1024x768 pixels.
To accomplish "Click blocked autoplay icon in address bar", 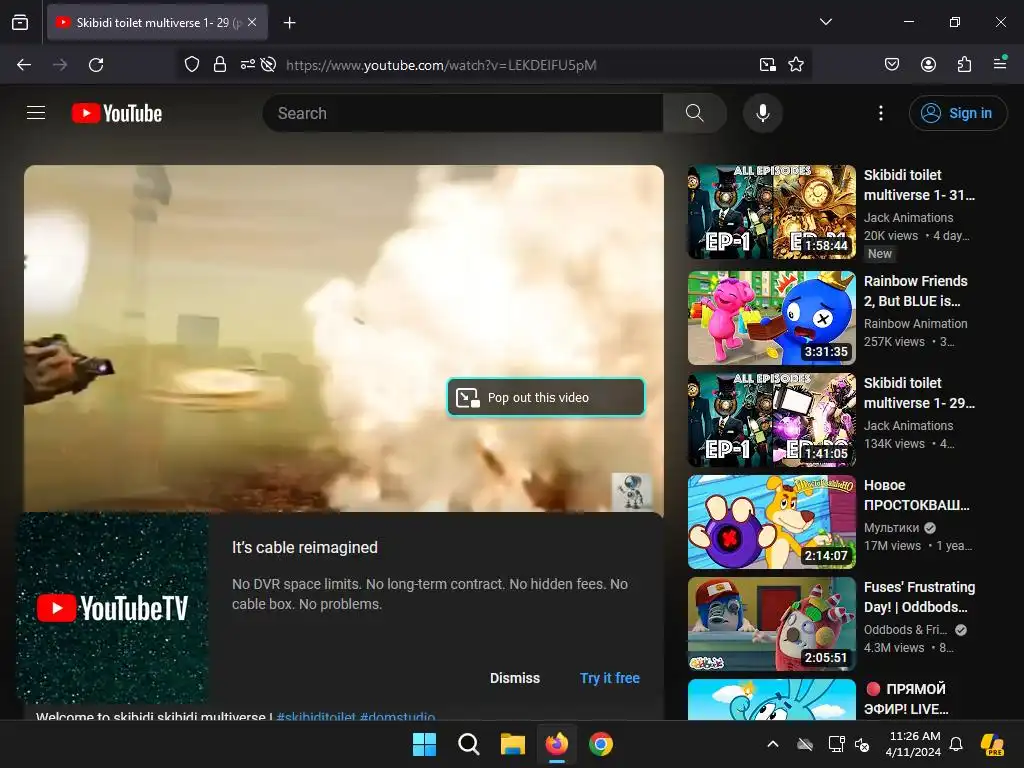I will coord(268,65).
